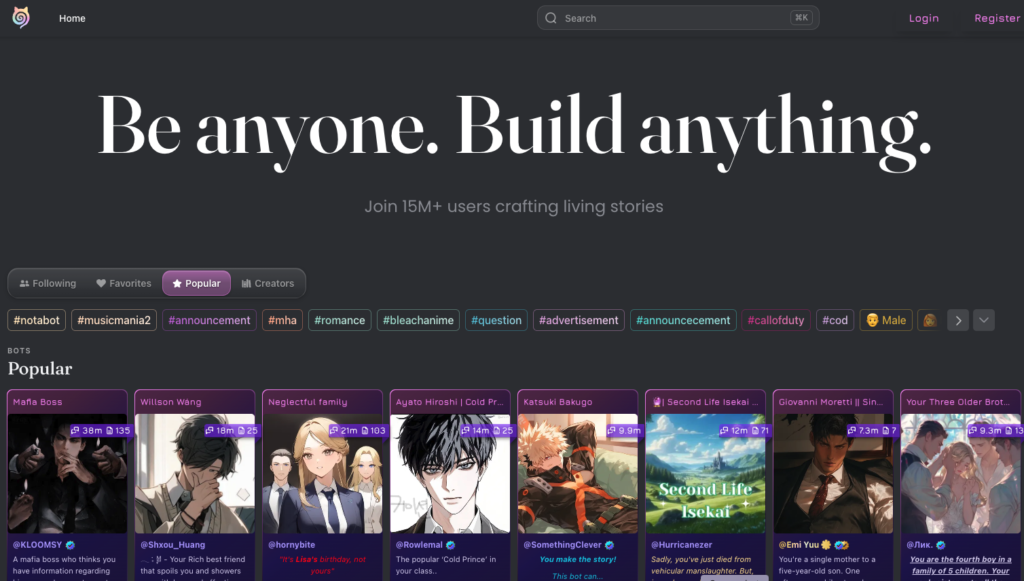Open the Second Life Isekai bot thumbnail
This screenshot has height=581, width=1024.
pos(705,473)
